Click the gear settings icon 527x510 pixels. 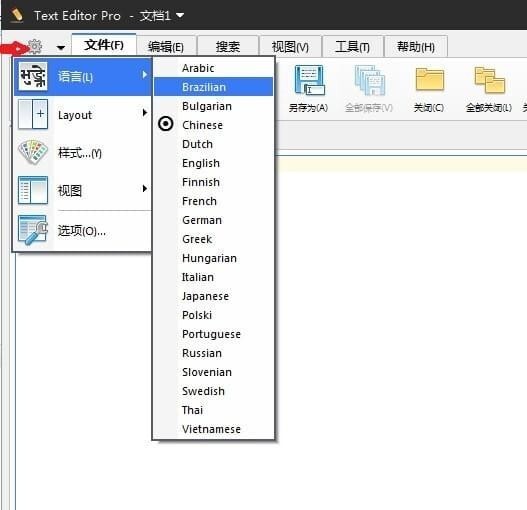click(x=35, y=46)
